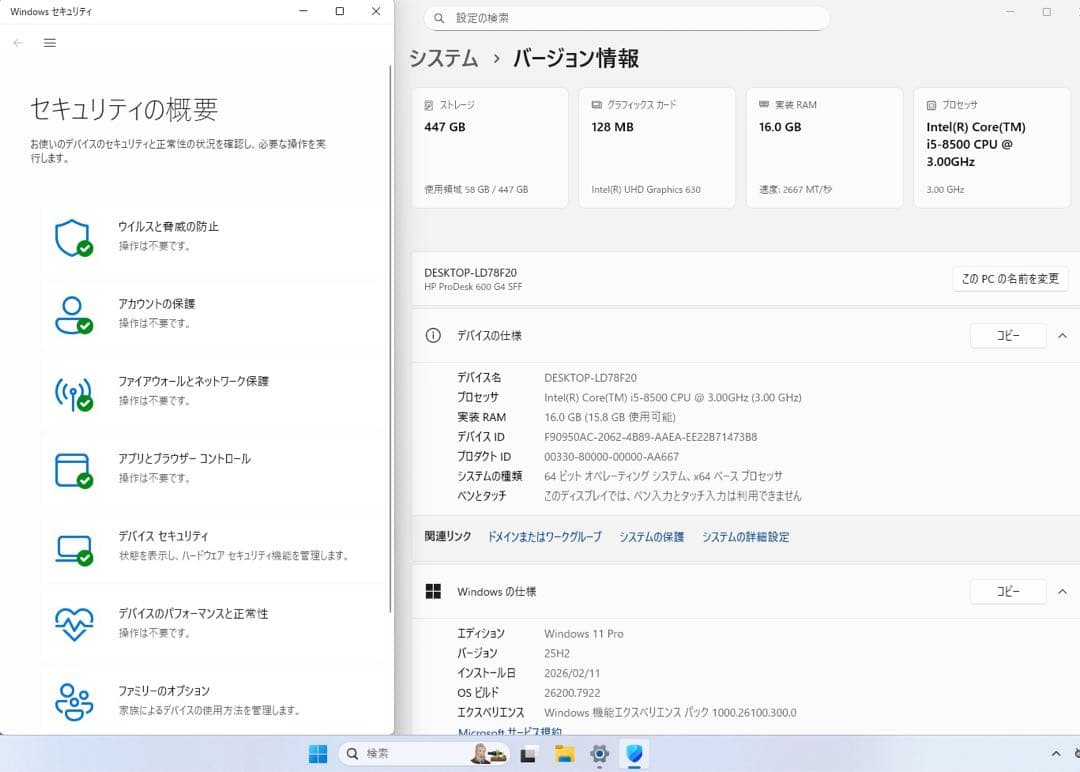The height and width of the screenshot is (772, 1080).
Task: Open App and browser control window icon
Action: [74, 470]
